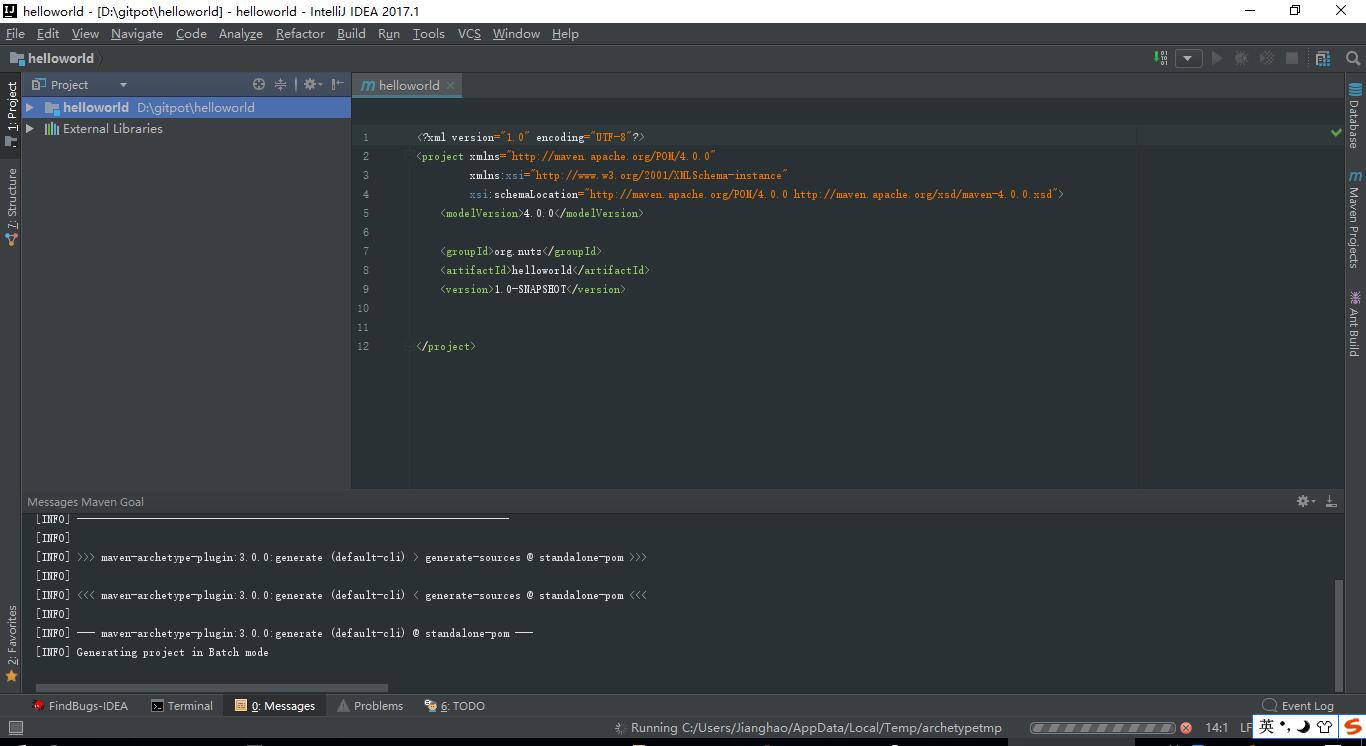Open the Refactor menu

[300, 33]
